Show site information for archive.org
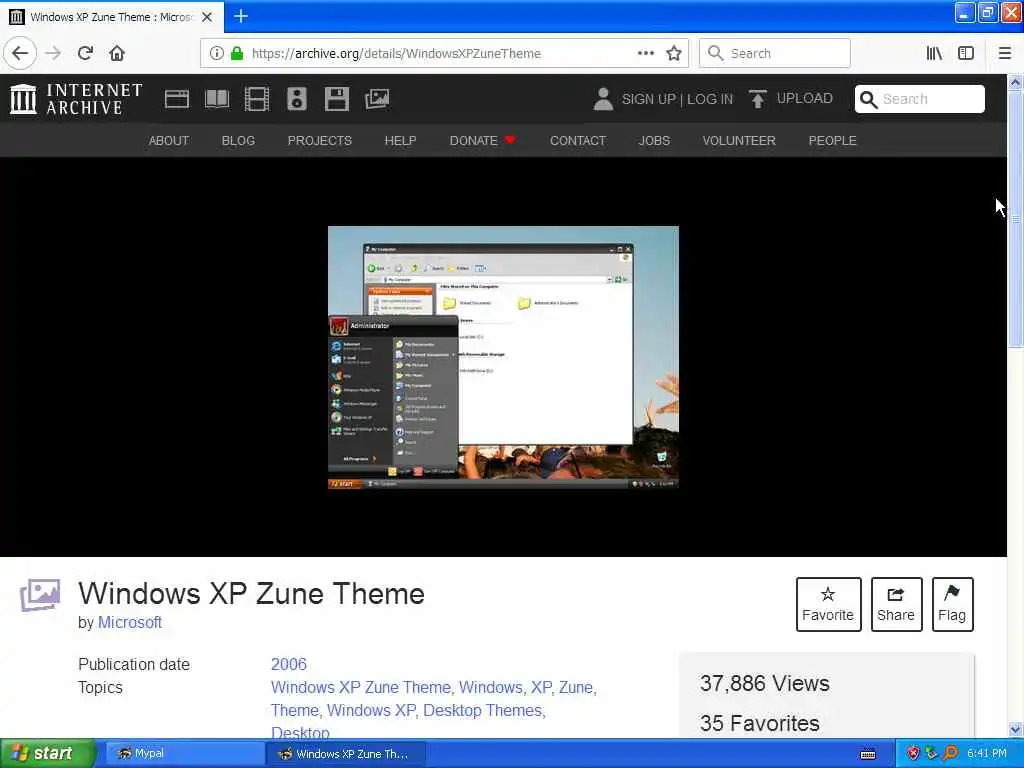Viewport: 1024px width, 768px height. 216,54
